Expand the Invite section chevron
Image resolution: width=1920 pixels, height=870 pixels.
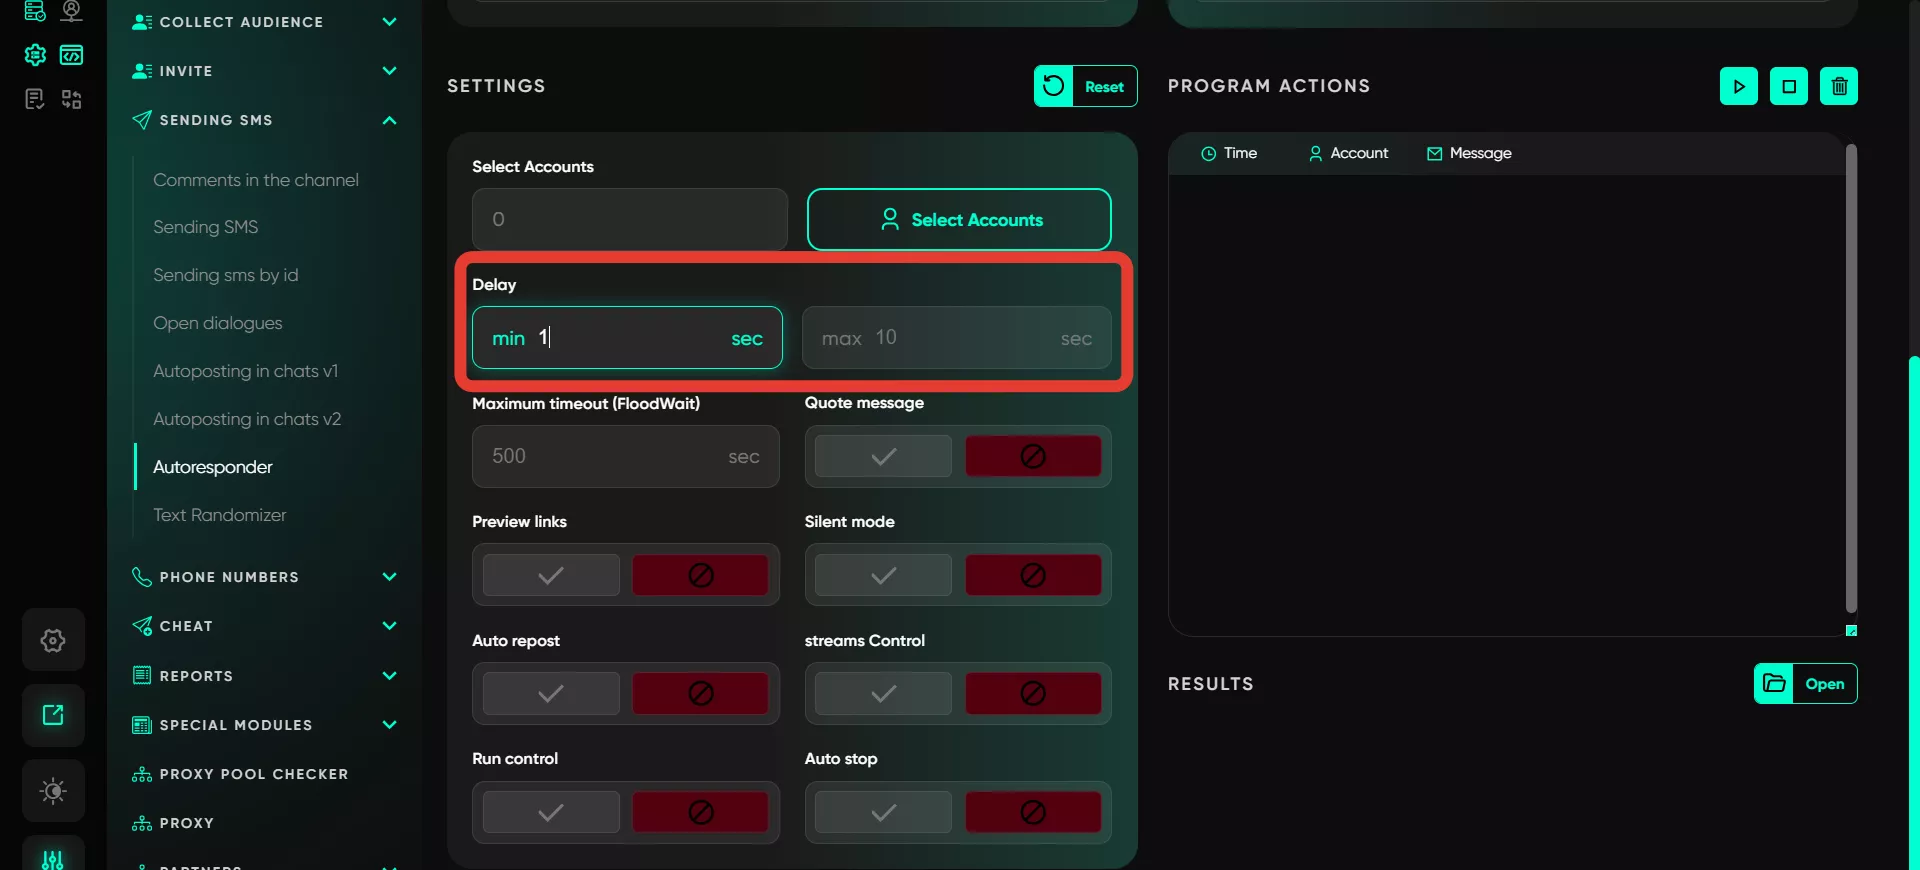coord(389,71)
